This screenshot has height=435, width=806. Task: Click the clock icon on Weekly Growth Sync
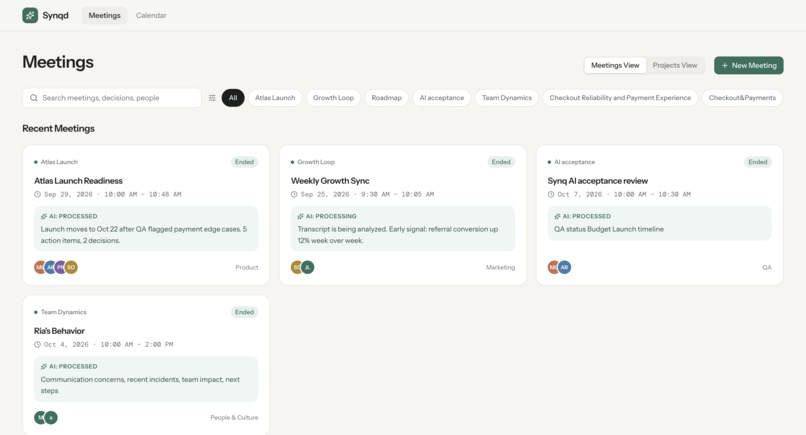pos(294,194)
